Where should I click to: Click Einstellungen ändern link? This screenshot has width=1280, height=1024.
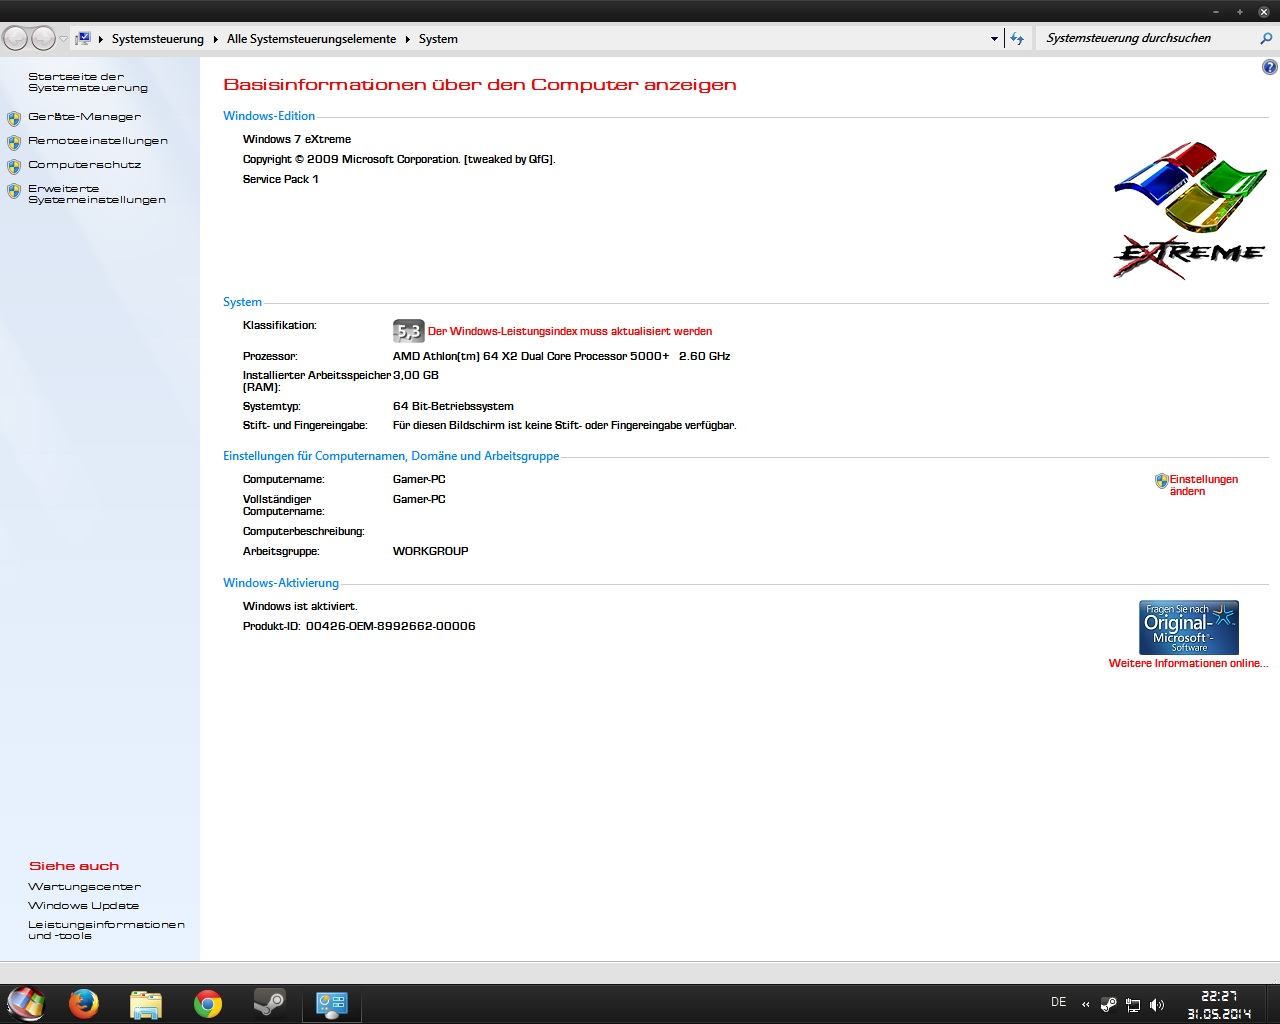click(1204, 485)
